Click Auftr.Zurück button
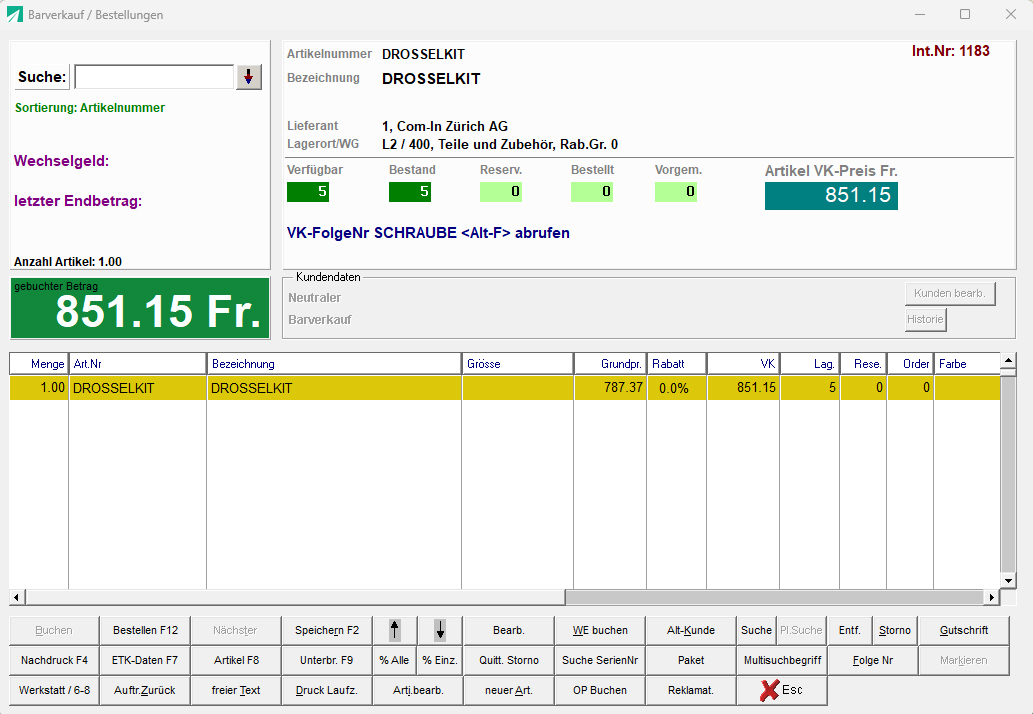The height and width of the screenshot is (714, 1033). (146, 690)
